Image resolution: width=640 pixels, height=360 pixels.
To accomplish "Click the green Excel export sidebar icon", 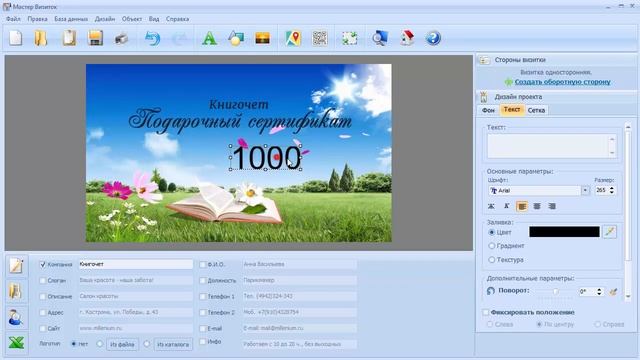I will coord(16,342).
